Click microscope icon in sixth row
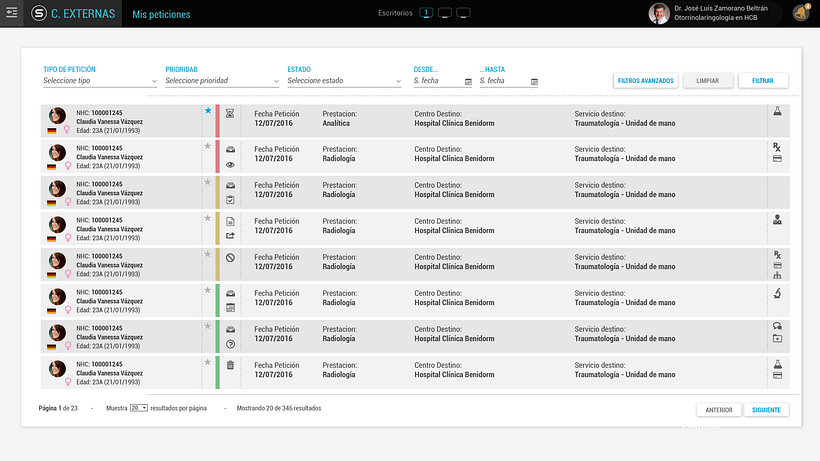Screen dimensions: 820x461 [x=778, y=294]
